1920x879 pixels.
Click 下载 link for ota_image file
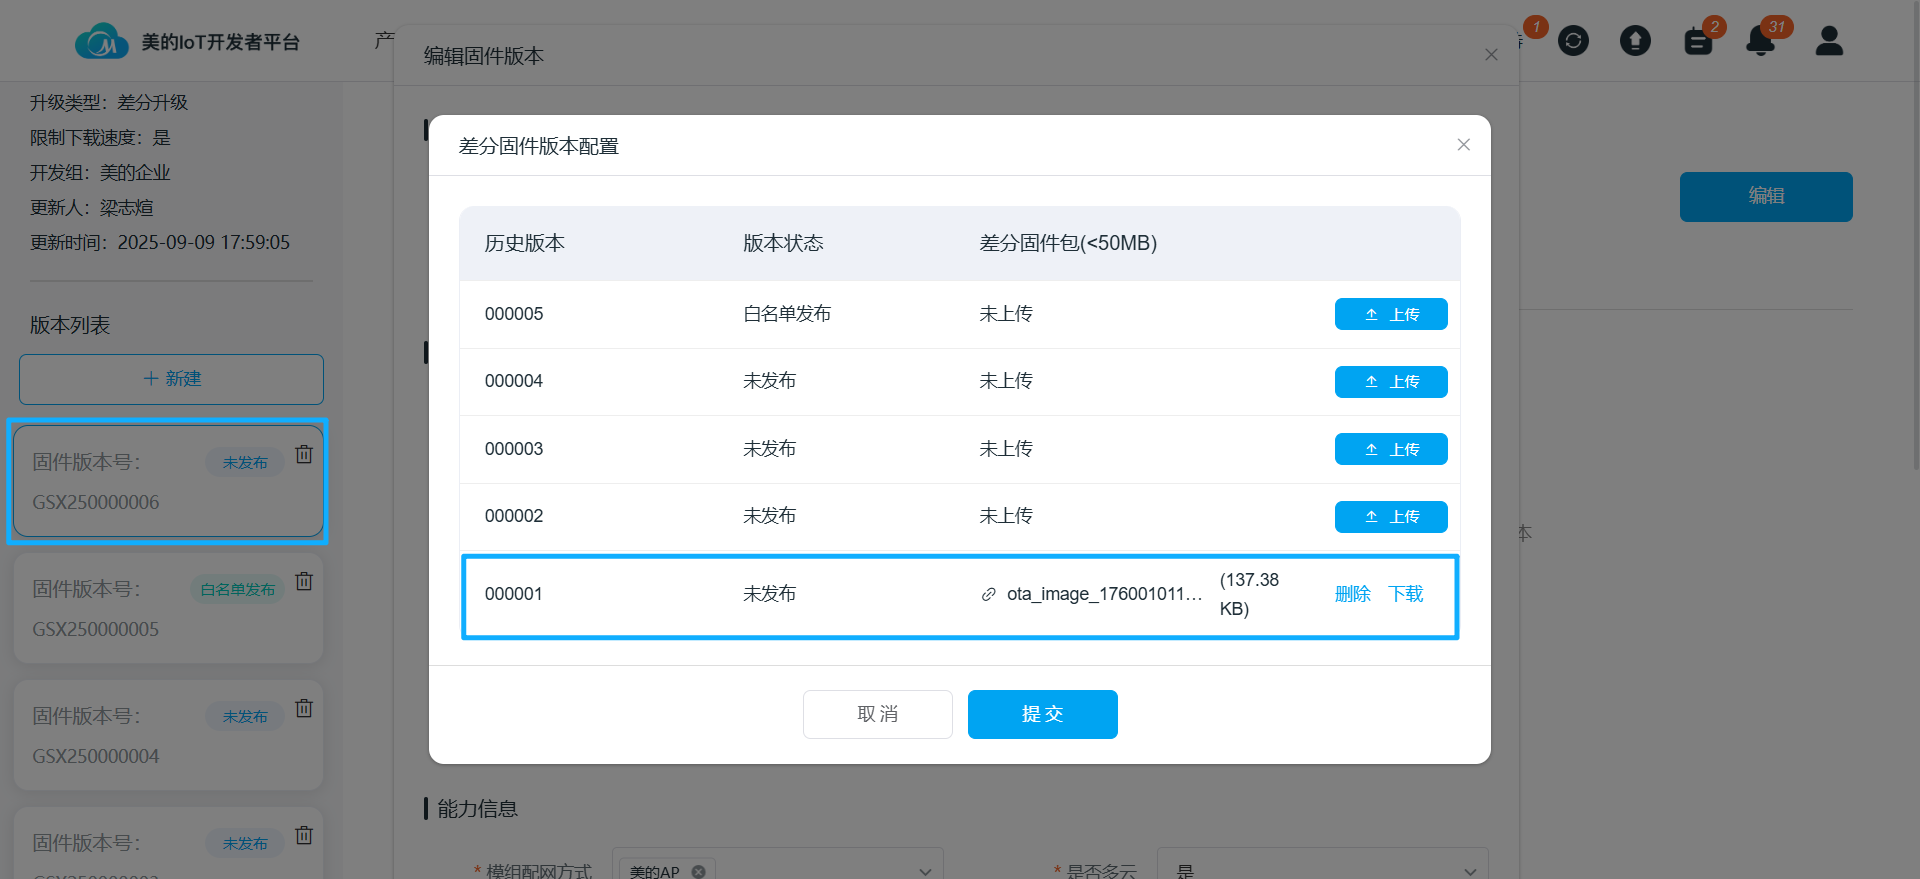(x=1405, y=594)
